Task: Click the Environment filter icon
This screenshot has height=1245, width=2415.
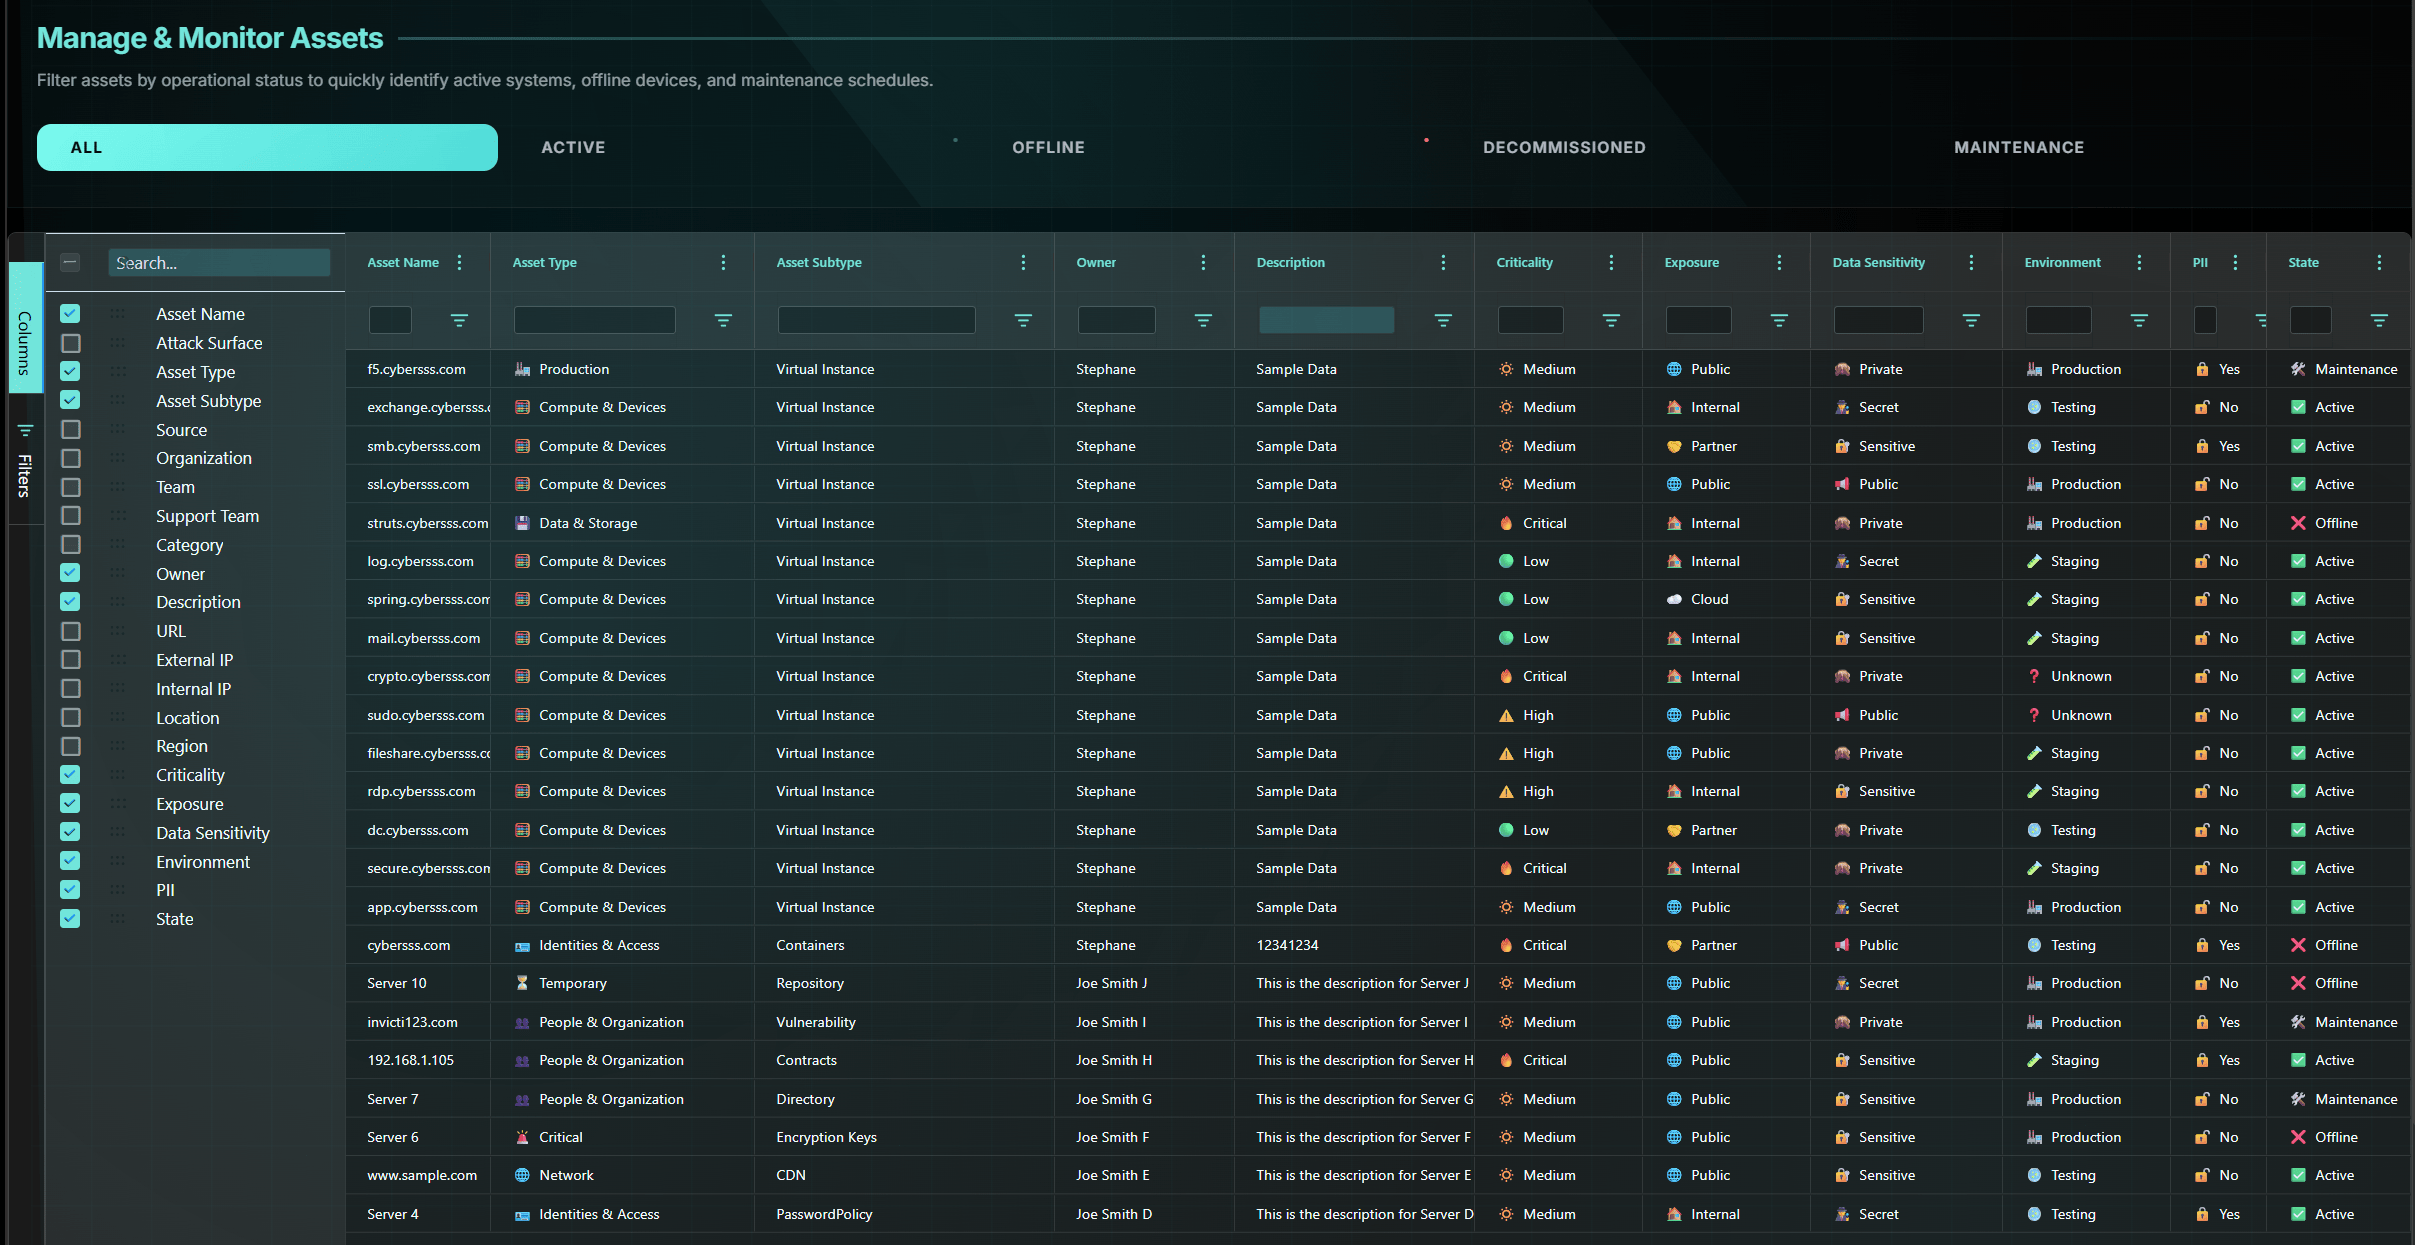Action: [x=2139, y=320]
